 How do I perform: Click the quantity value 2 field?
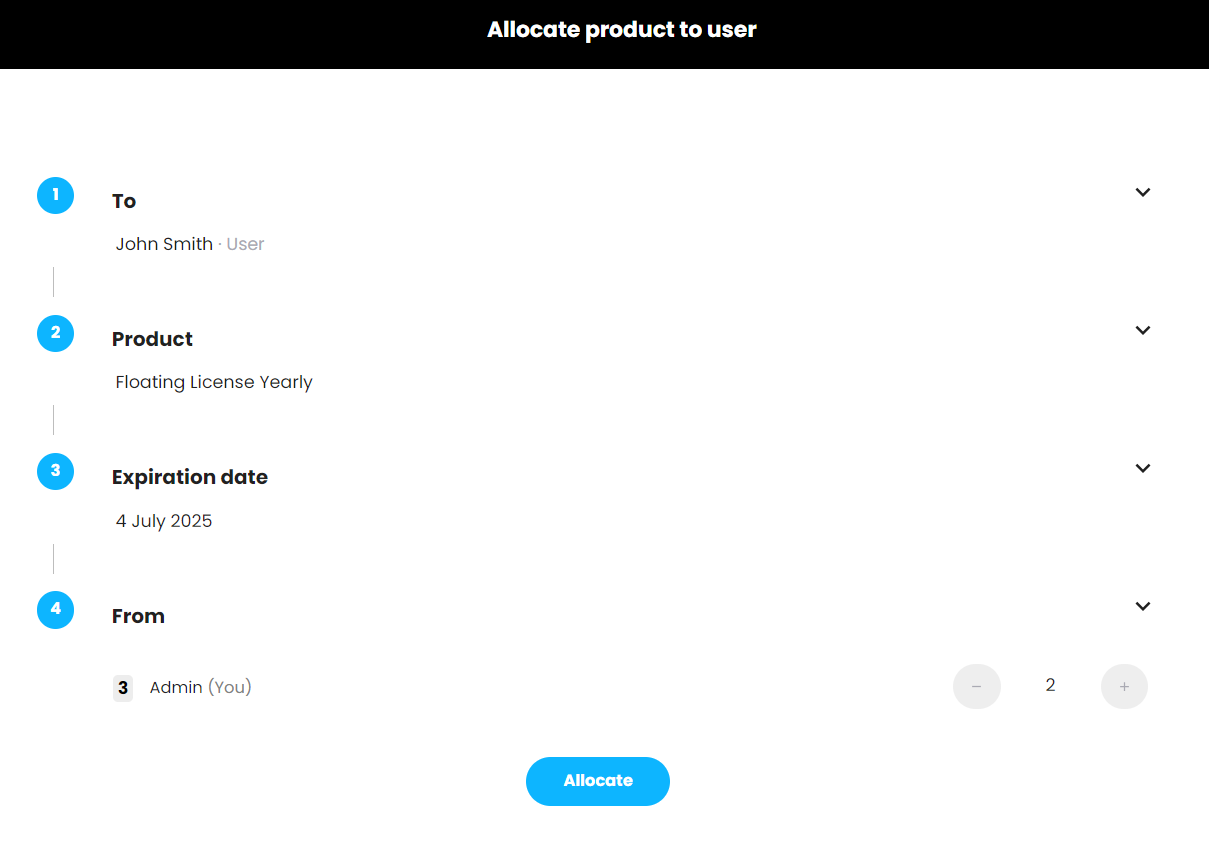click(x=1050, y=686)
